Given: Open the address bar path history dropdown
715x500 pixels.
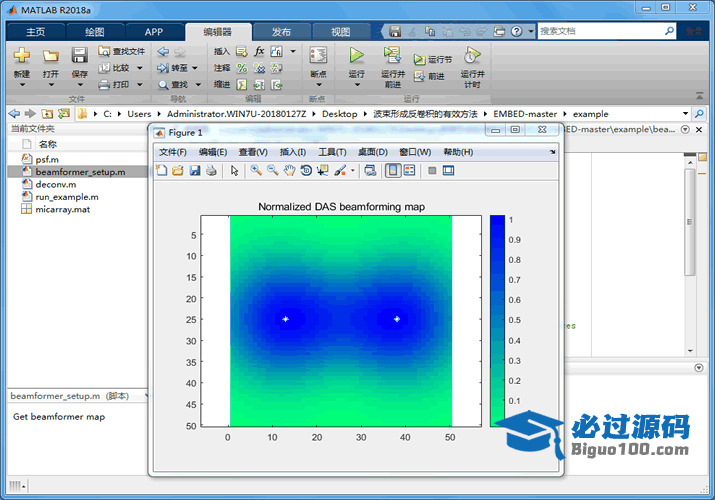Looking at the screenshot, I should click(x=685, y=113).
